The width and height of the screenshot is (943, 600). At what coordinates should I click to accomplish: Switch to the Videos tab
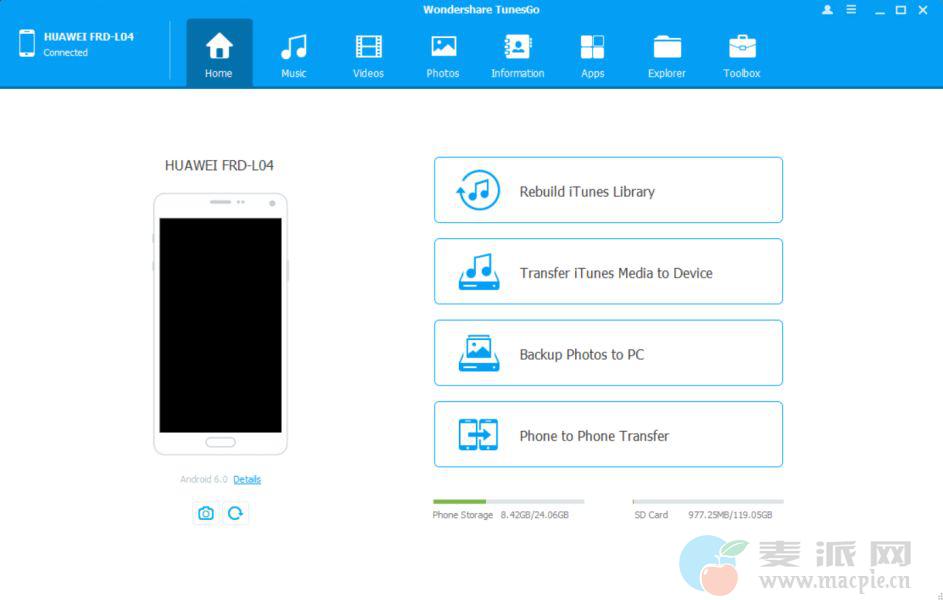tap(368, 54)
